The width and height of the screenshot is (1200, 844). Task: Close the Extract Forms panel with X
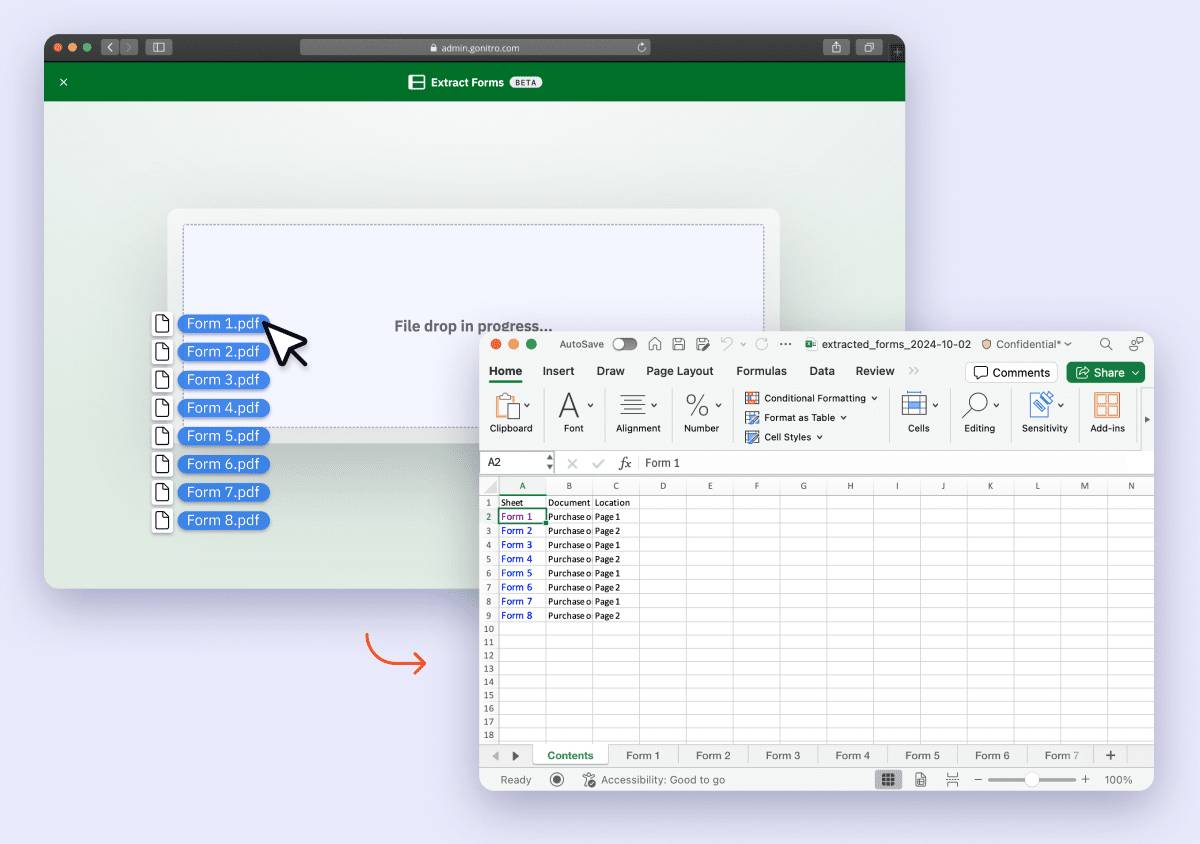click(x=64, y=82)
